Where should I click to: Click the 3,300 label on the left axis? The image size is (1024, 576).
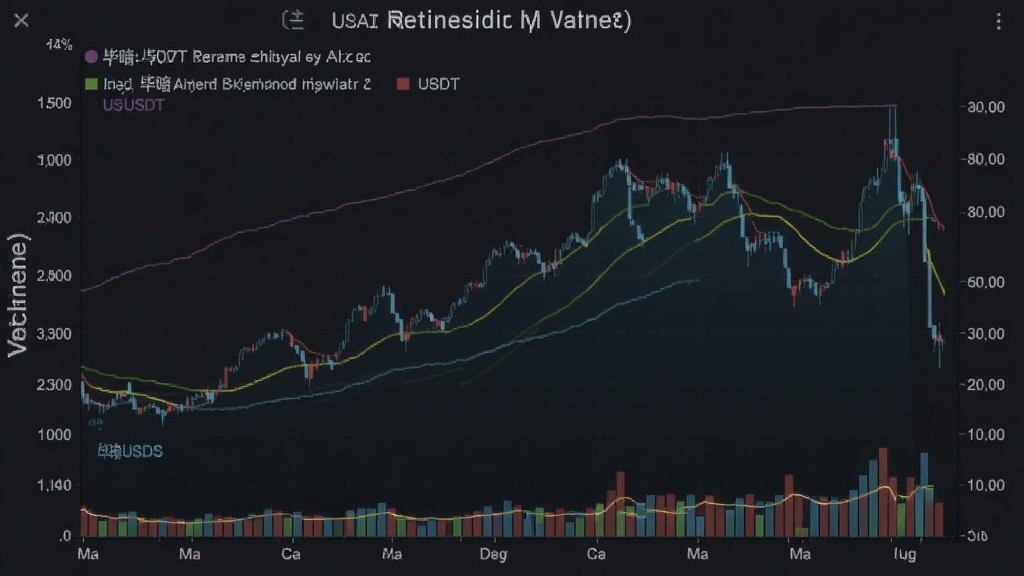point(55,334)
